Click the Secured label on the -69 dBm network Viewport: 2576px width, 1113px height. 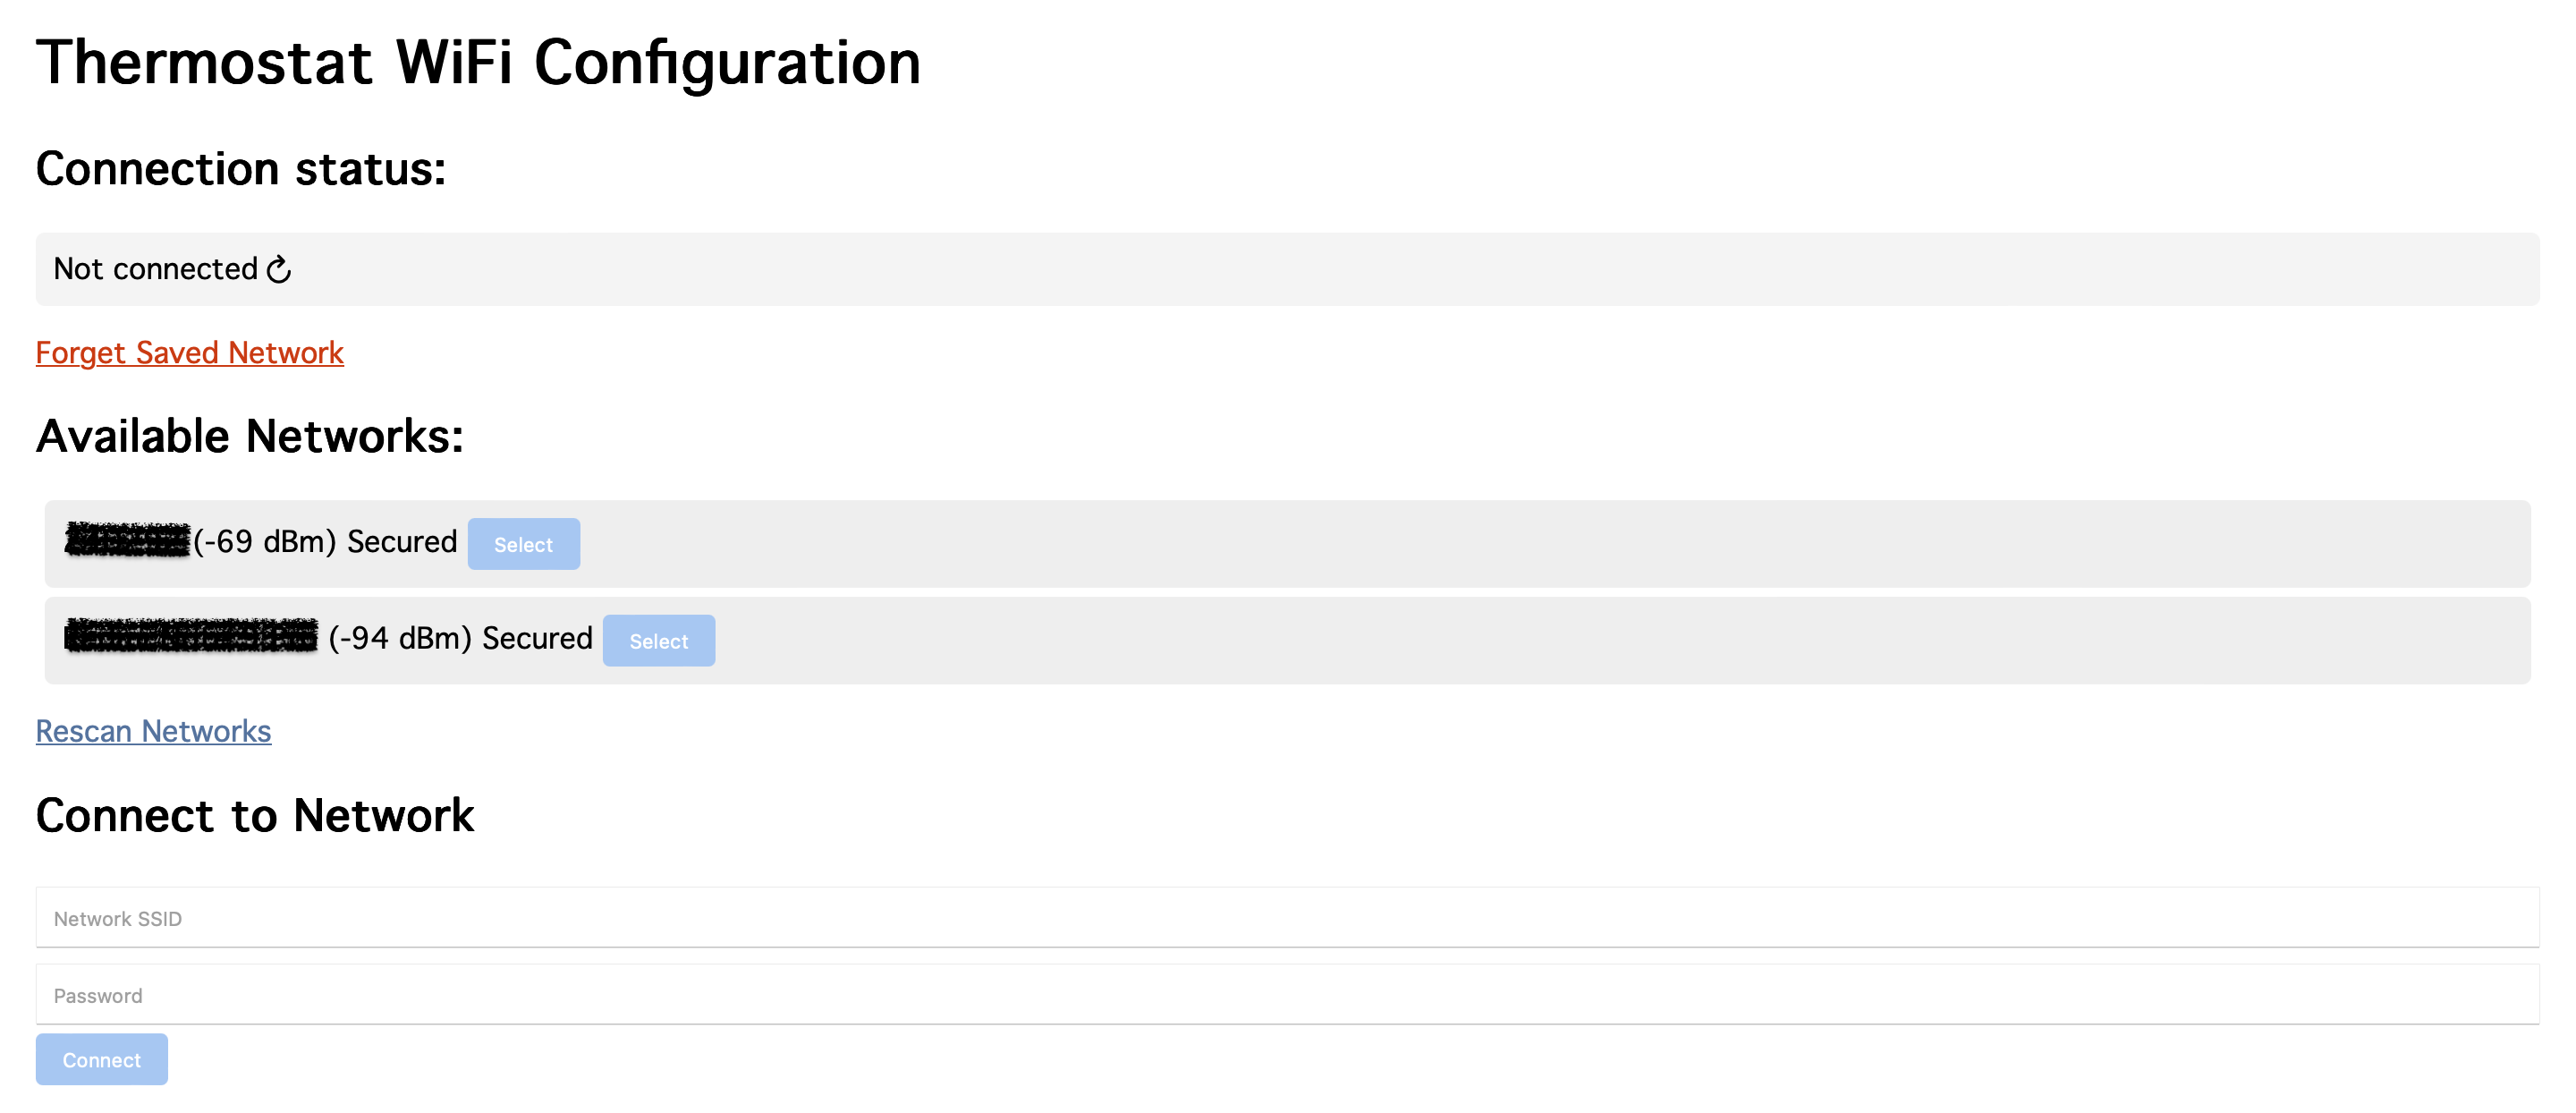click(x=401, y=542)
